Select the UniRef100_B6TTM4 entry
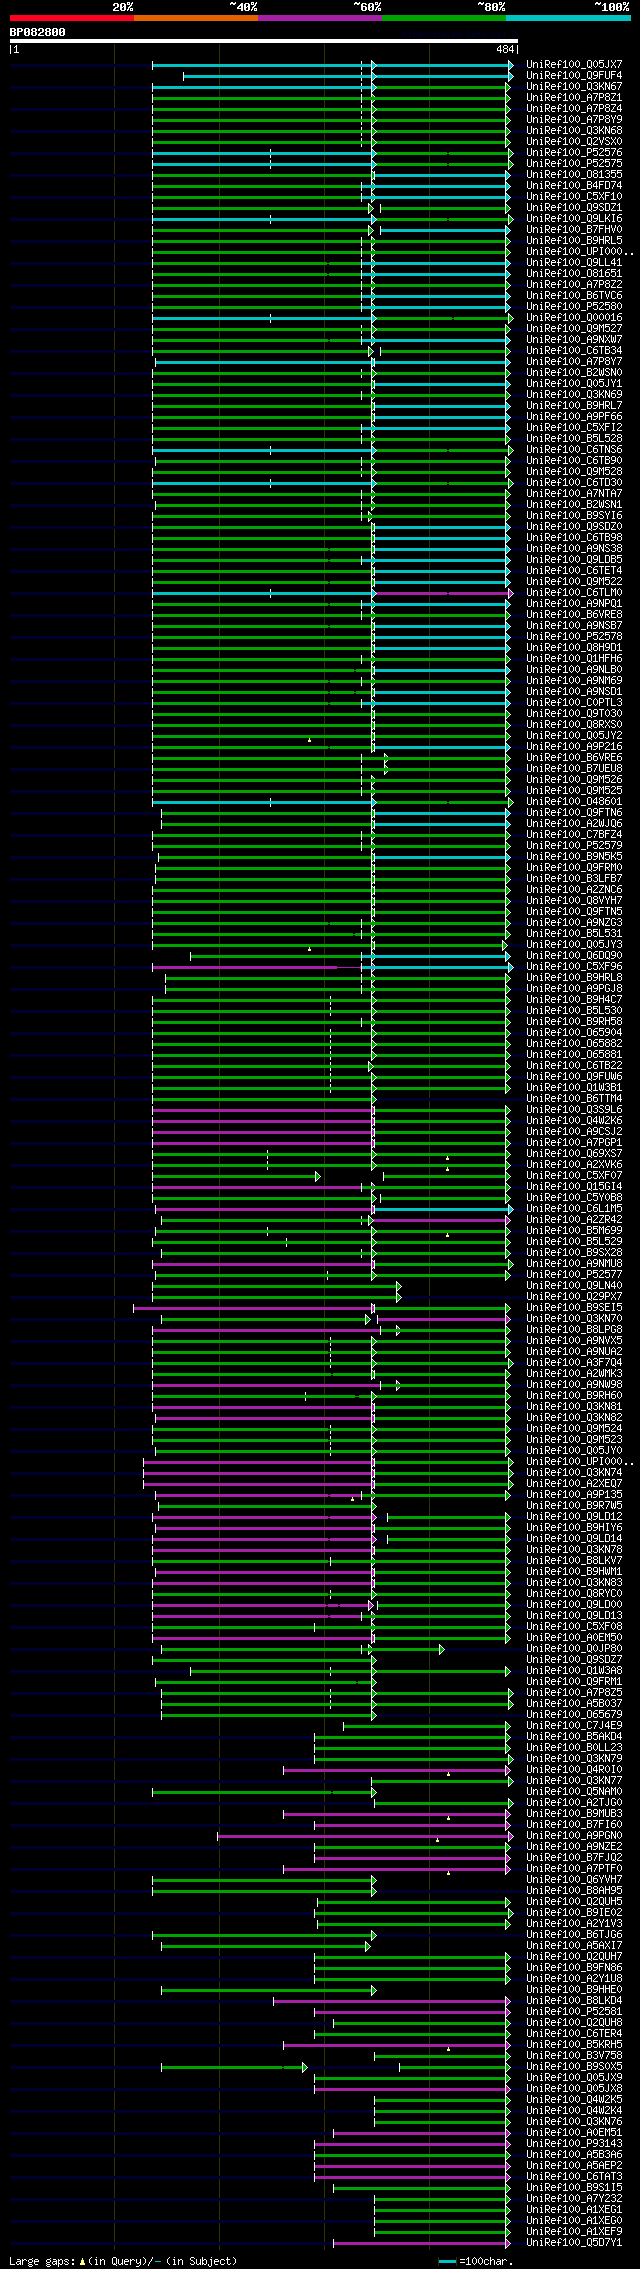 [574, 1098]
